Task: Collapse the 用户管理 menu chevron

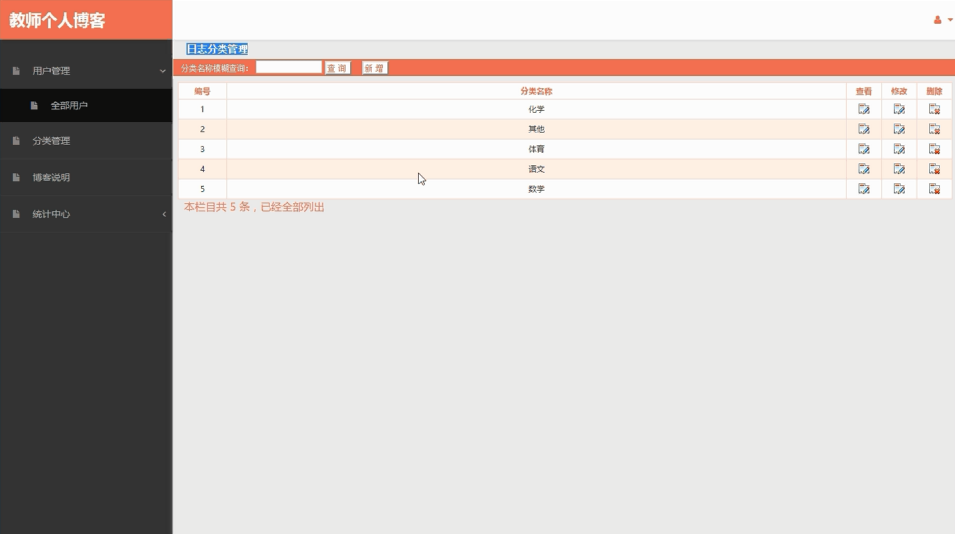Action: [163, 71]
